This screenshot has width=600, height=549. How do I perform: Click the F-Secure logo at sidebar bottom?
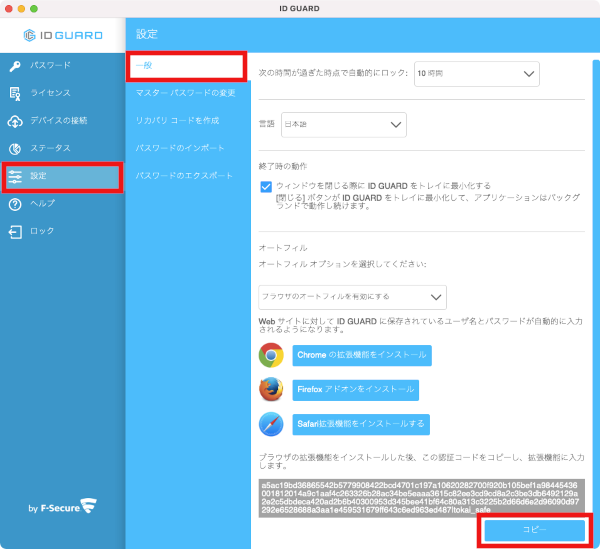(x=63, y=507)
